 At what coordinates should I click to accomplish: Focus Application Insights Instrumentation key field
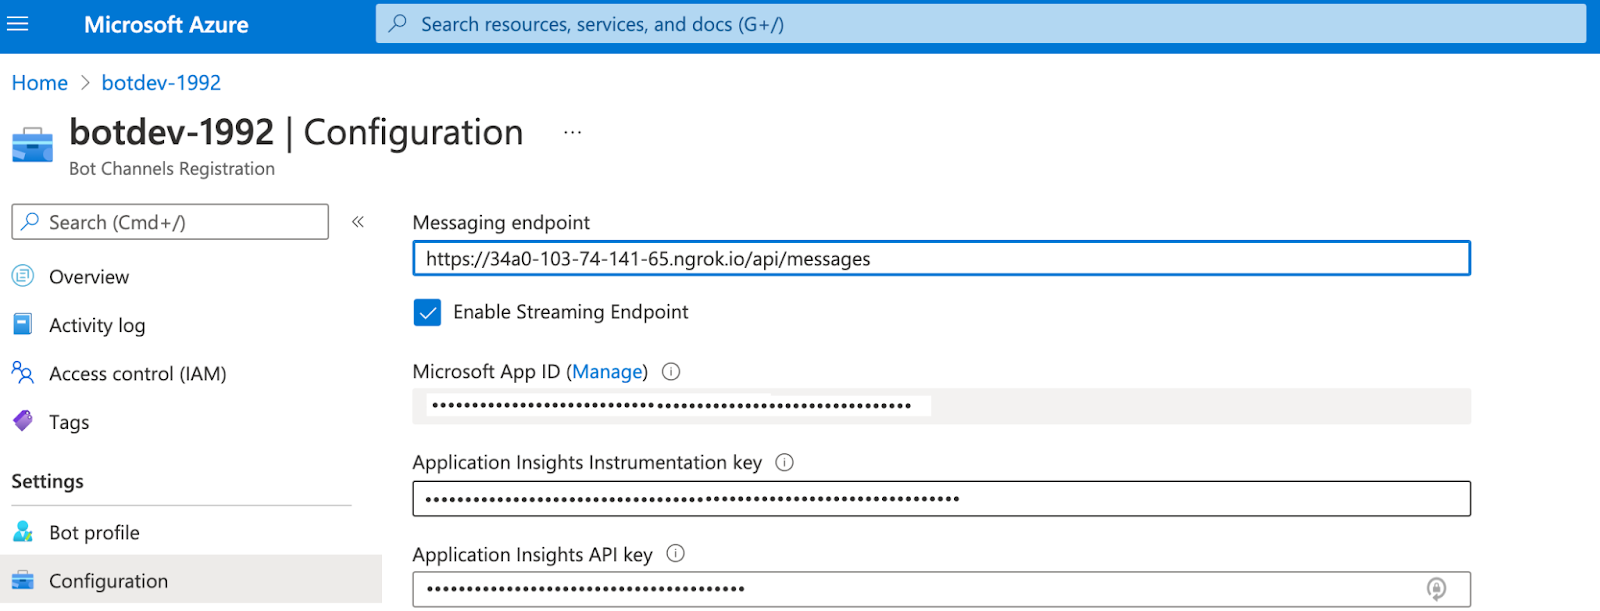941,499
